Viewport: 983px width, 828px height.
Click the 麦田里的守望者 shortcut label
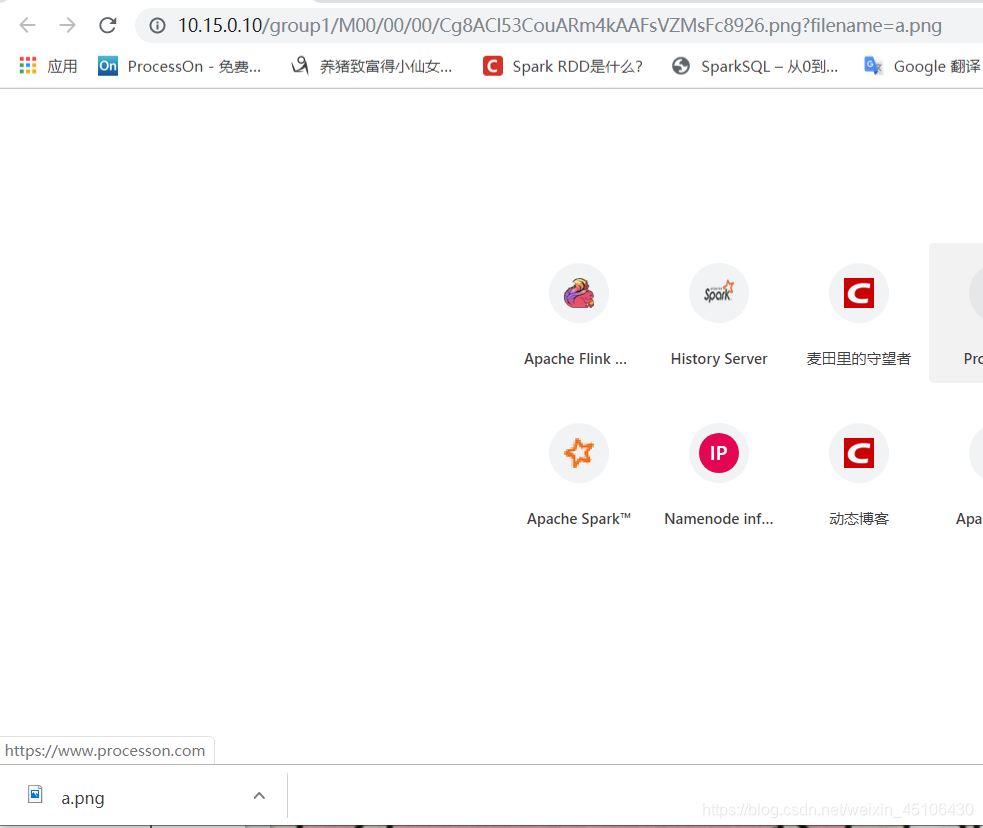point(858,359)
